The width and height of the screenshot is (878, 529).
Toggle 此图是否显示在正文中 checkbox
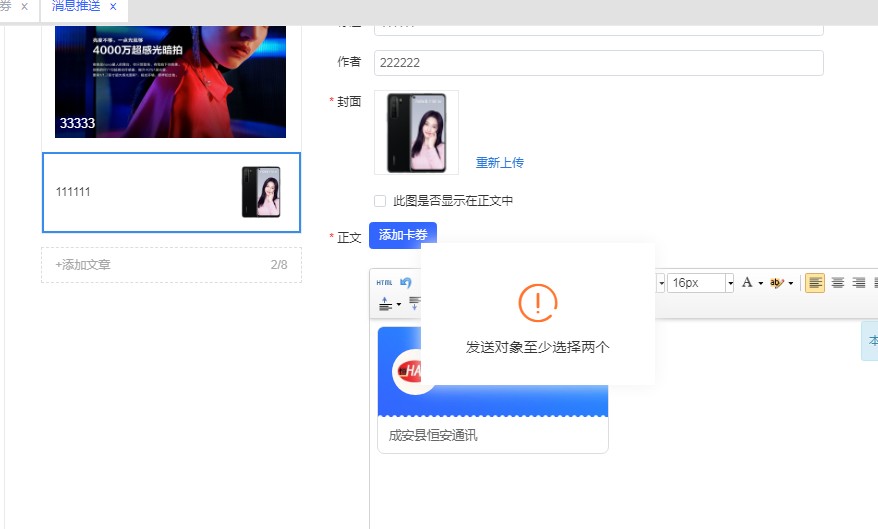click(380, 201)
